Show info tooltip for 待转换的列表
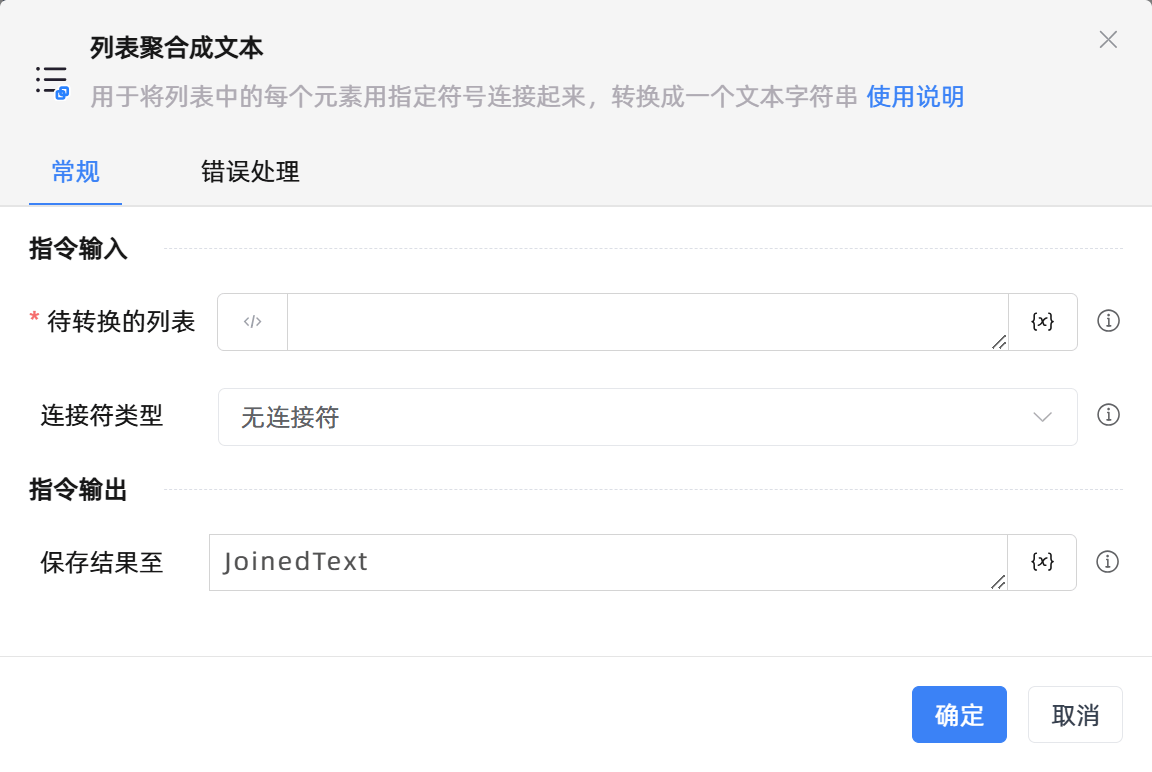The image size is (1152, 772). point(1108,321)
